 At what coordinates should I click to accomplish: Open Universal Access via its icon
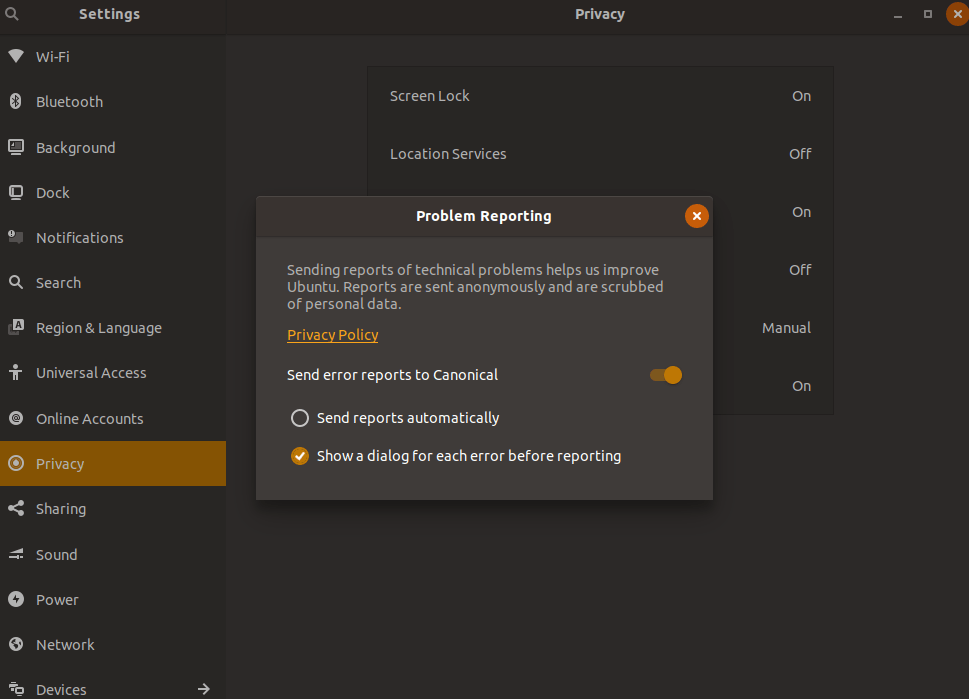click(x=15, y=372)
